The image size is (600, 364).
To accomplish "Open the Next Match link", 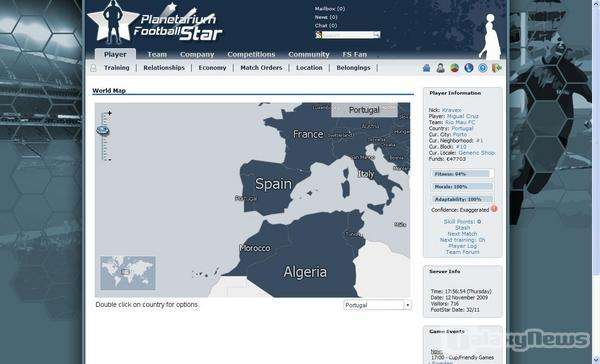I will [x=462, y=234].
